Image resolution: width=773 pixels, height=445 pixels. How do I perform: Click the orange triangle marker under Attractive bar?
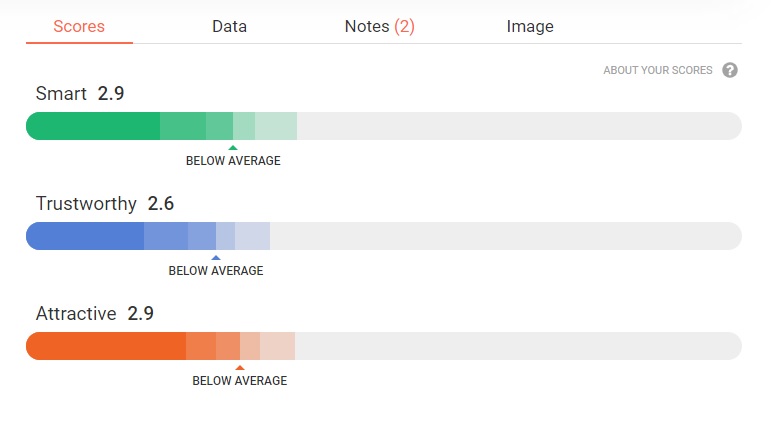[x=239, y=368]
